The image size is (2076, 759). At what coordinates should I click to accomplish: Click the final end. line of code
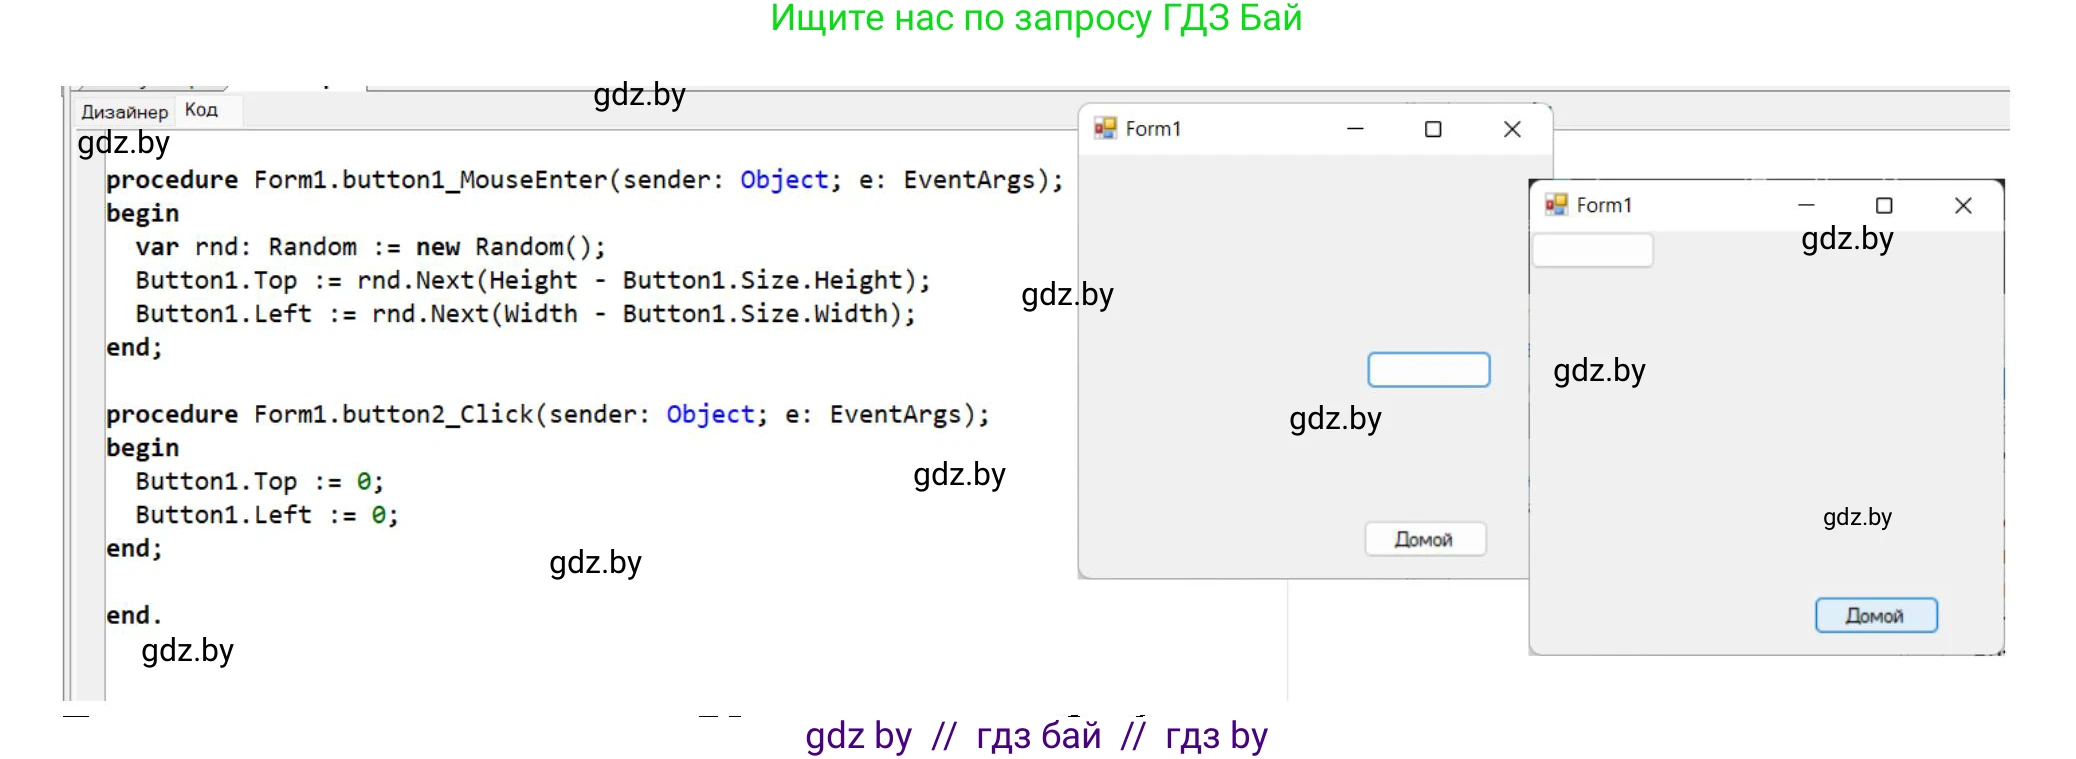point(134,615)
